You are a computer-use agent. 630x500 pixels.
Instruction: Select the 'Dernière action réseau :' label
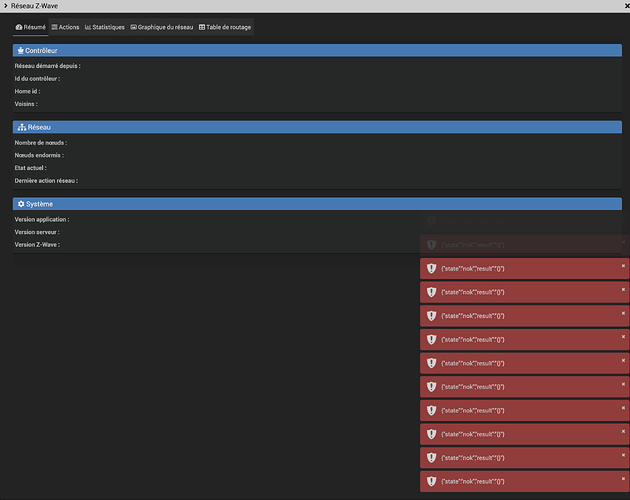click(46, 181)
